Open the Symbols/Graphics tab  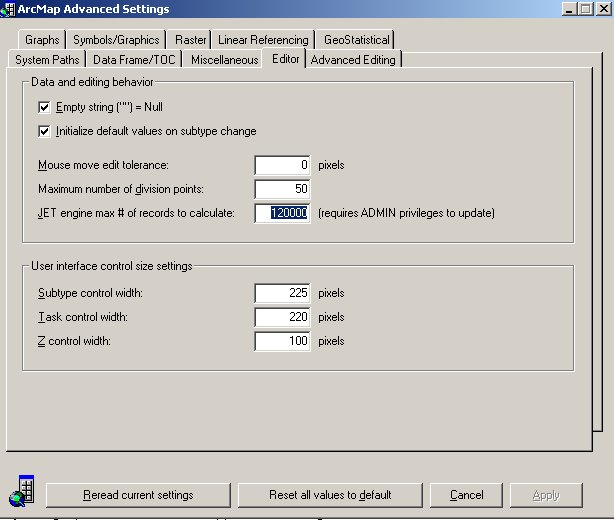point(116,40)
